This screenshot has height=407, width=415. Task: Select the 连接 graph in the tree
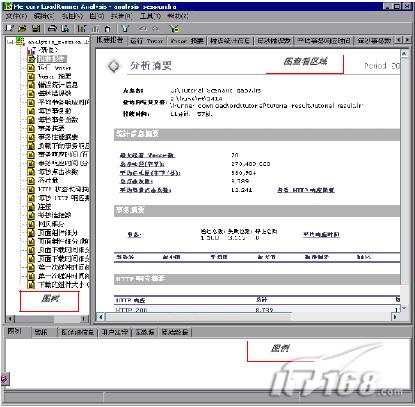pyautogui.click(x=45, y=207)
